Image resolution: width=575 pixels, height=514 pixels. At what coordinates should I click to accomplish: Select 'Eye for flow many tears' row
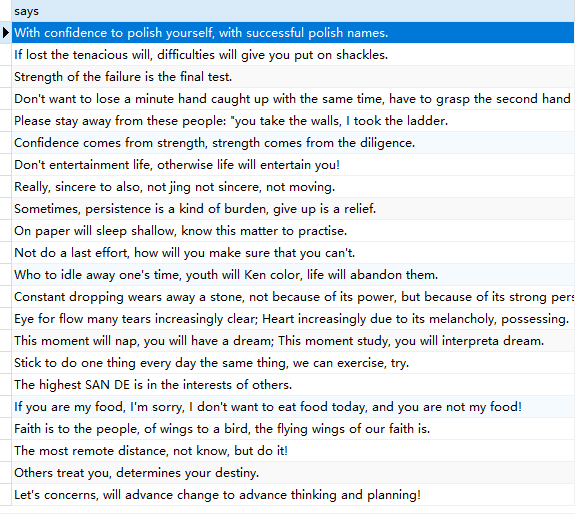pyautogui.click(x=293, y=319)
